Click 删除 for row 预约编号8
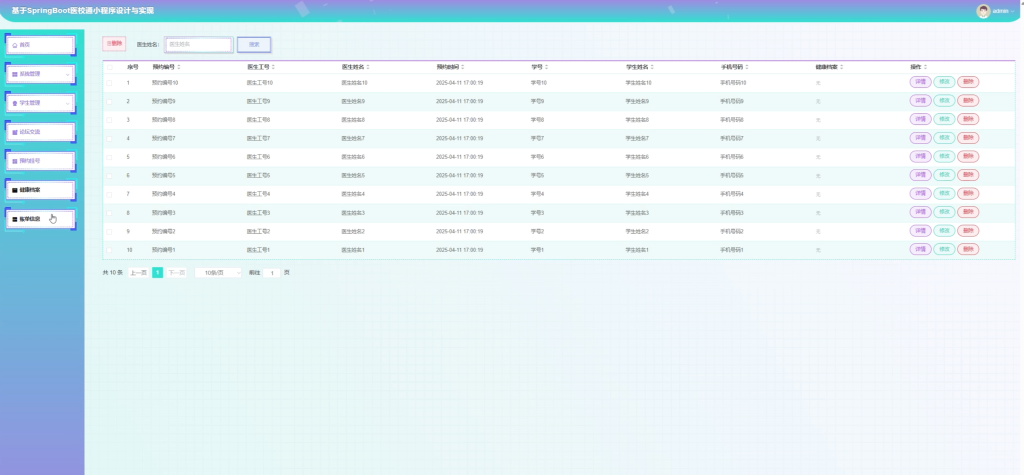This screenshot has width=1024, height=475. 968,119
